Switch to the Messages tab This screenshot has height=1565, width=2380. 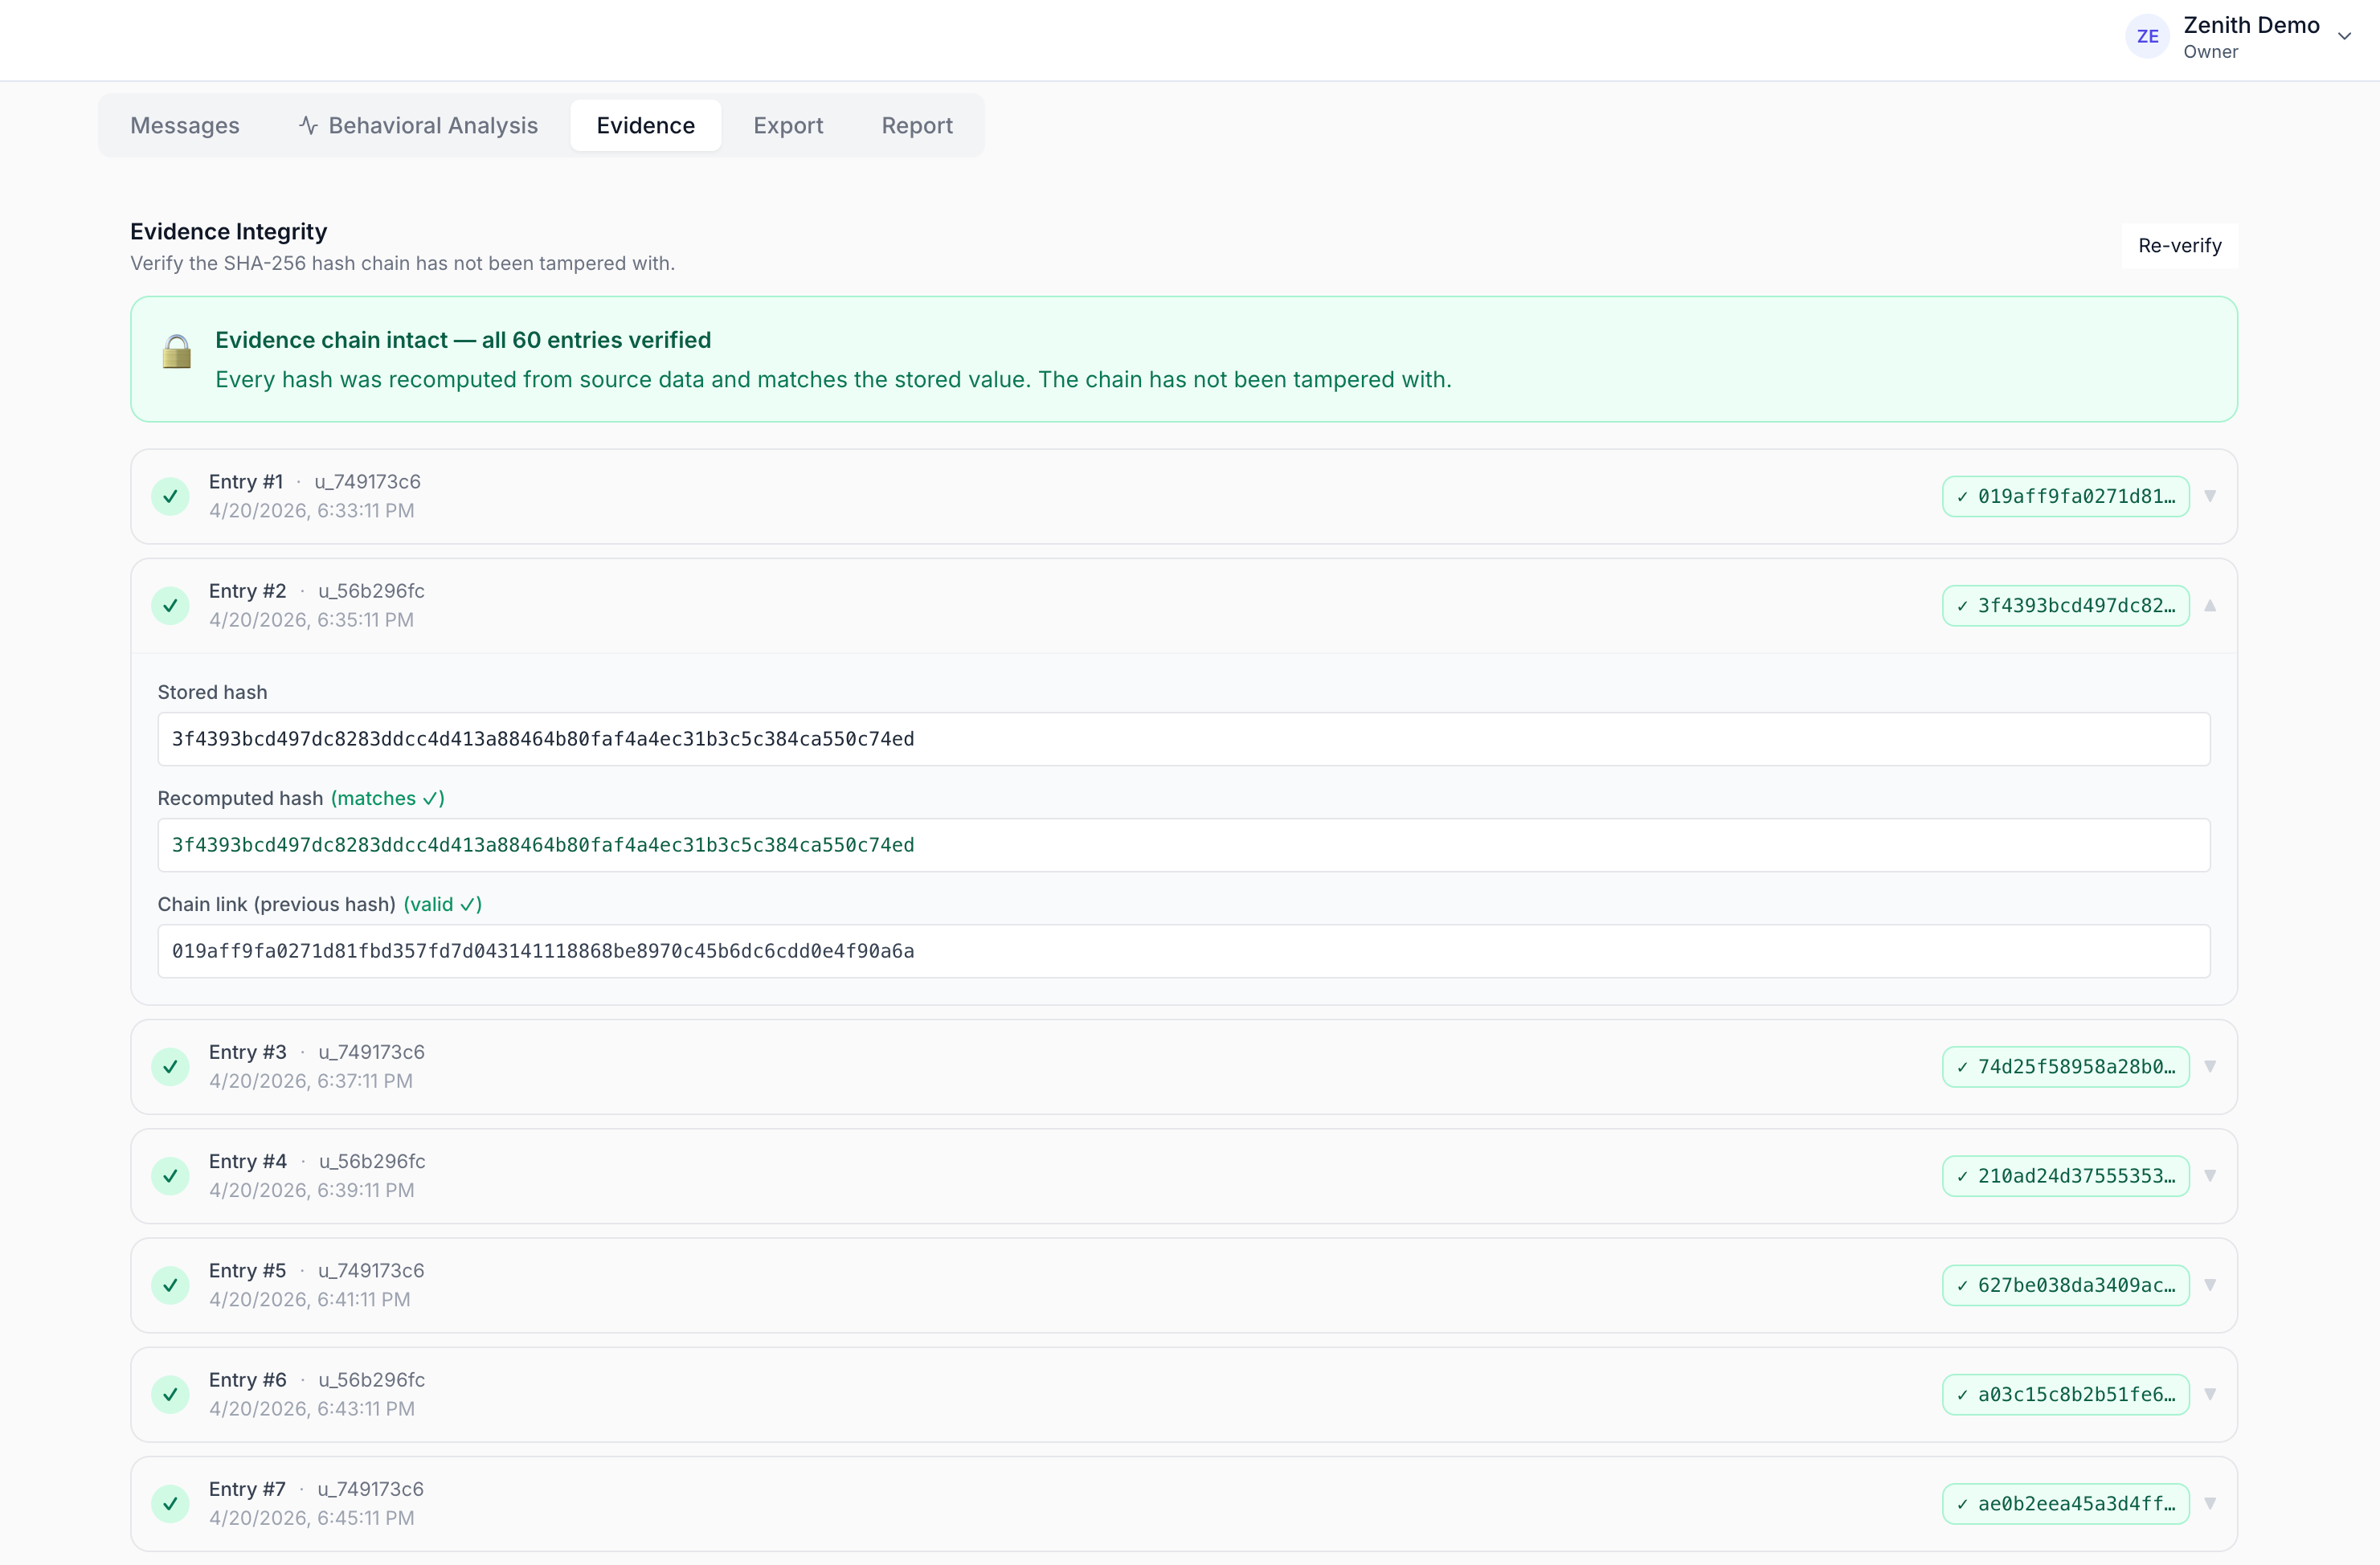[184, 125]
